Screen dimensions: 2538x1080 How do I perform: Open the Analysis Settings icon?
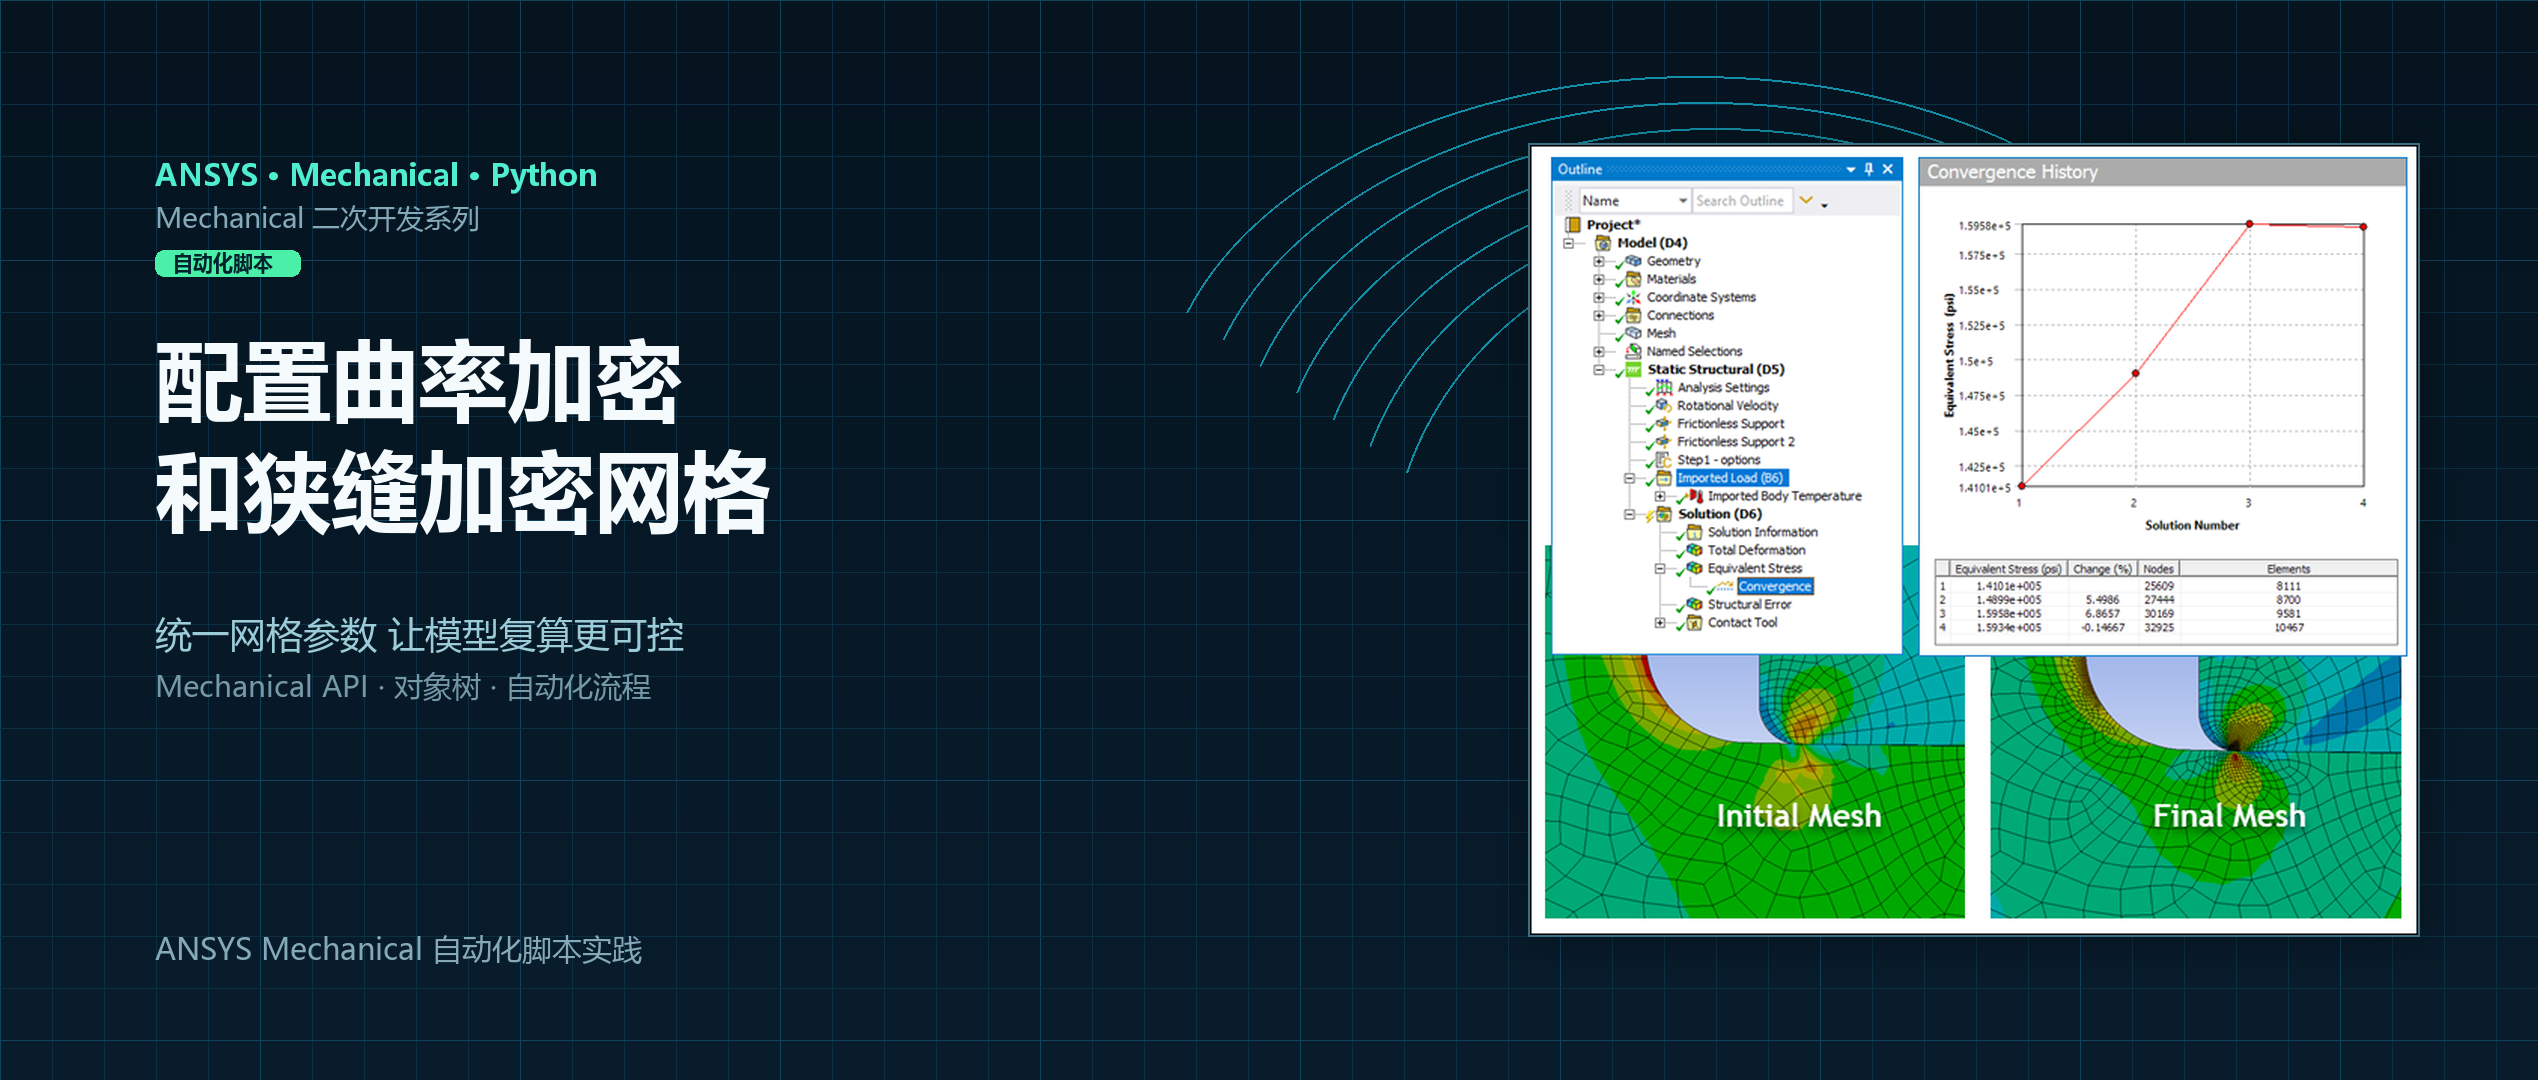pyautogui.click(x=1664, y=387)
